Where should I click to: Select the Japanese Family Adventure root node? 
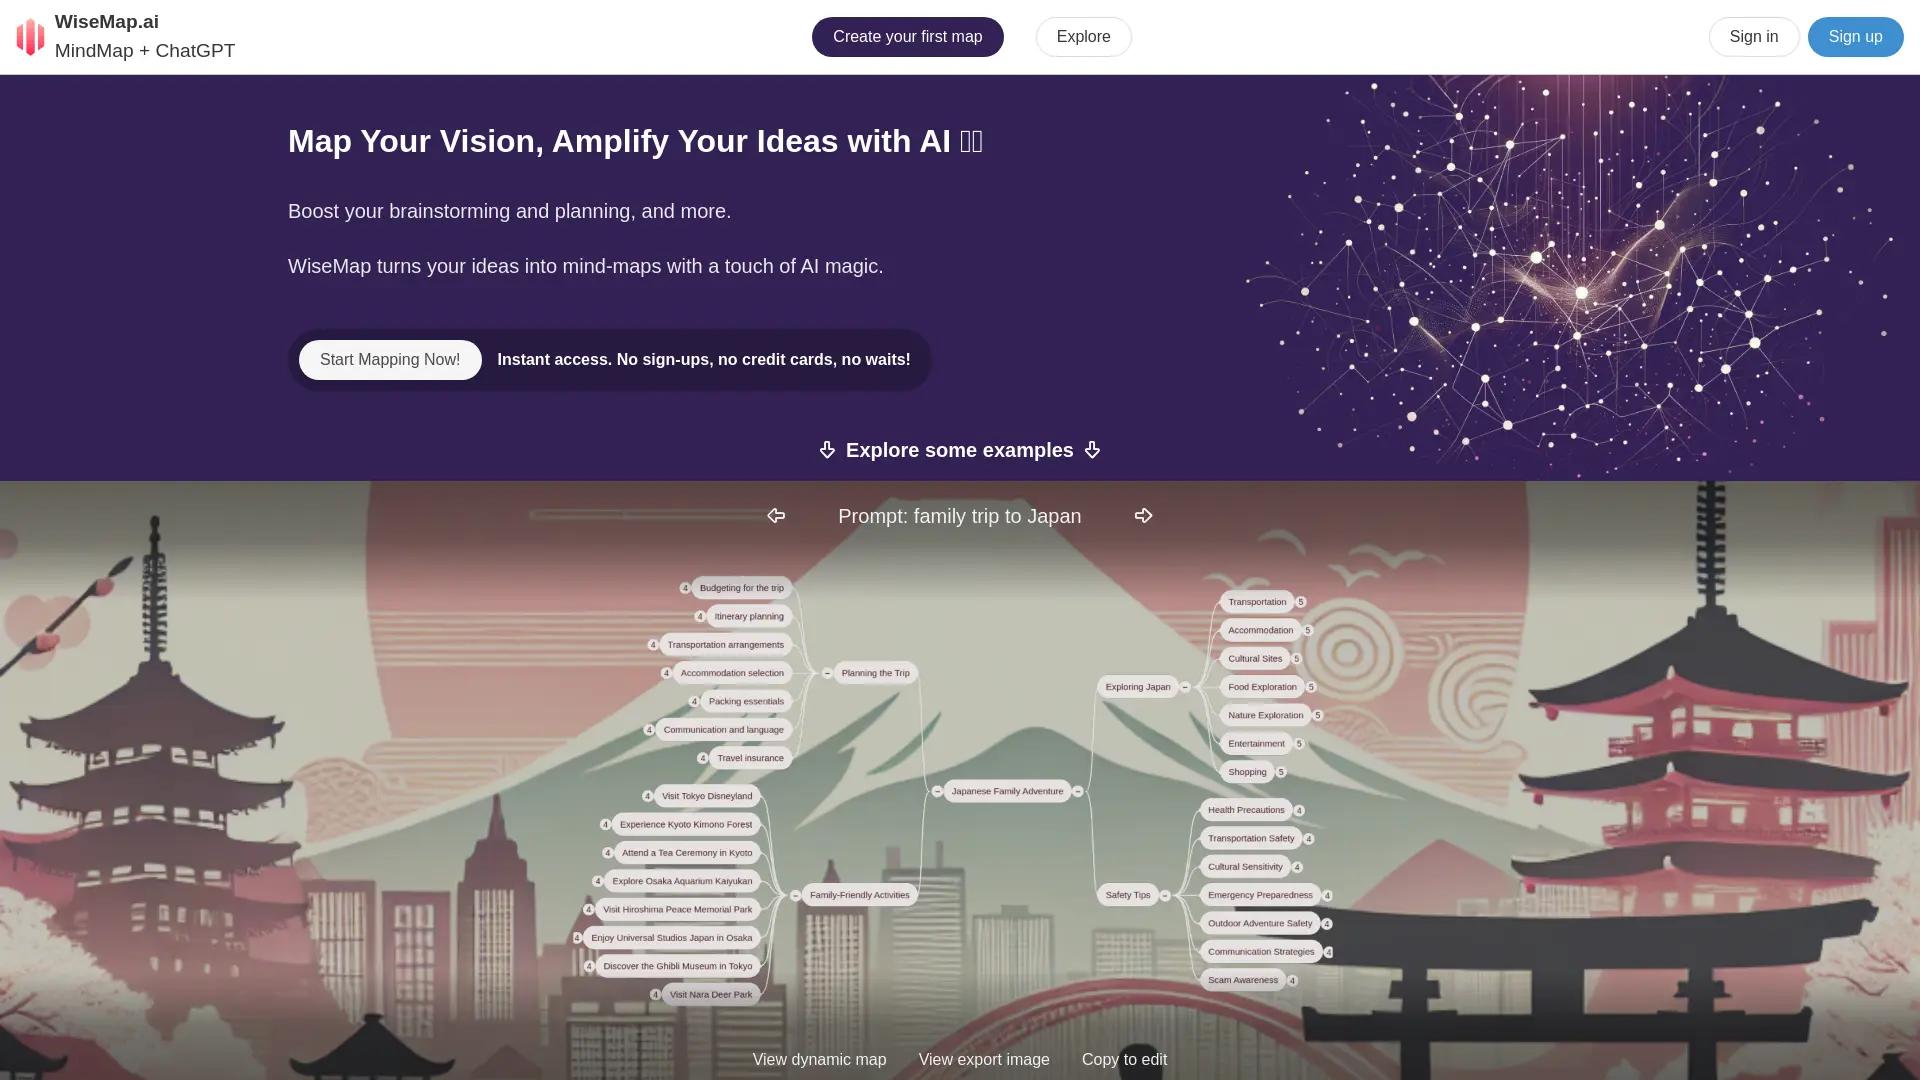tap(1007, 791)
